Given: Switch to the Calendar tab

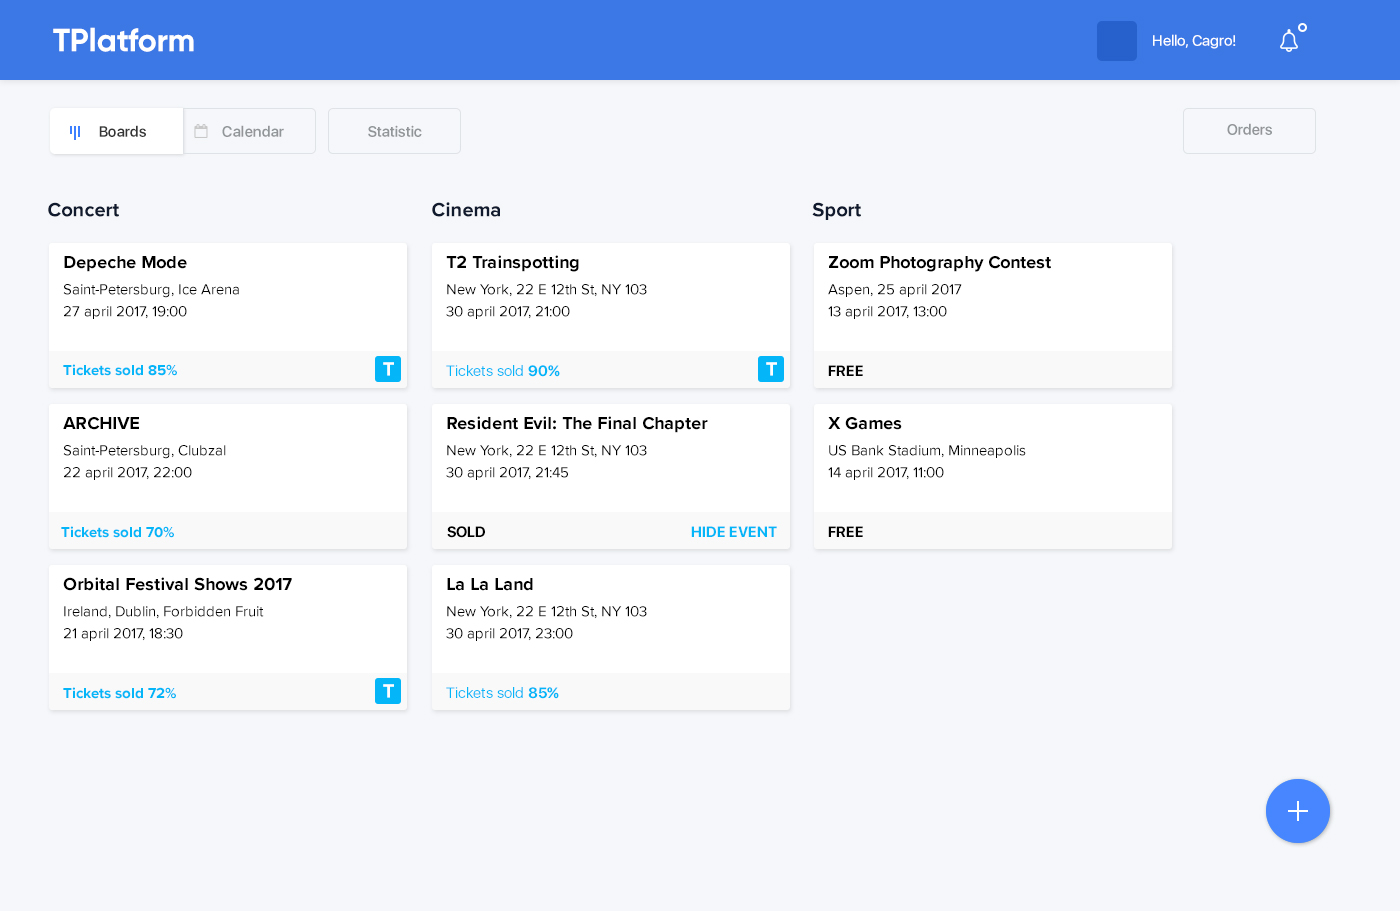Looking at the screenshot, I should coord(250,131).
